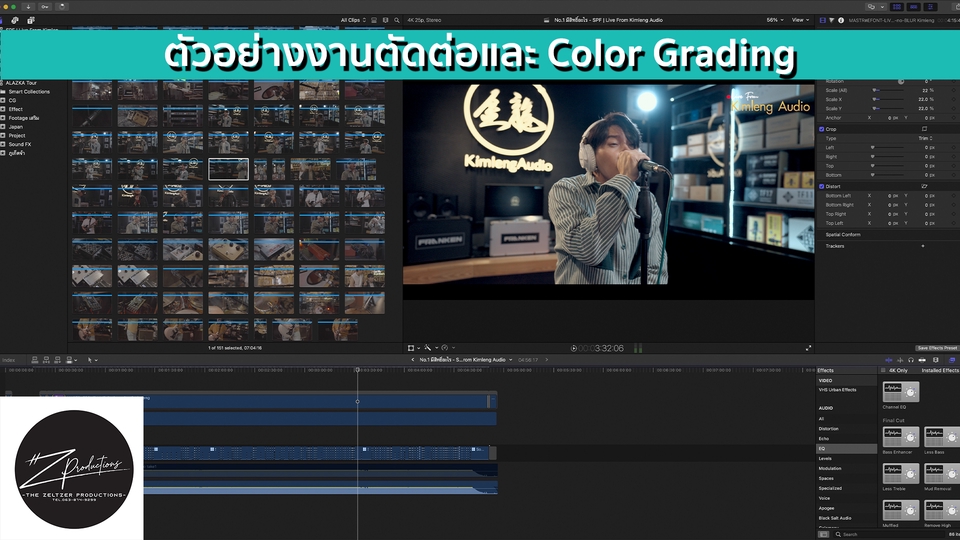
Task: Toggle the Crop checkbox in inspector
Action: tap(822, 129)
